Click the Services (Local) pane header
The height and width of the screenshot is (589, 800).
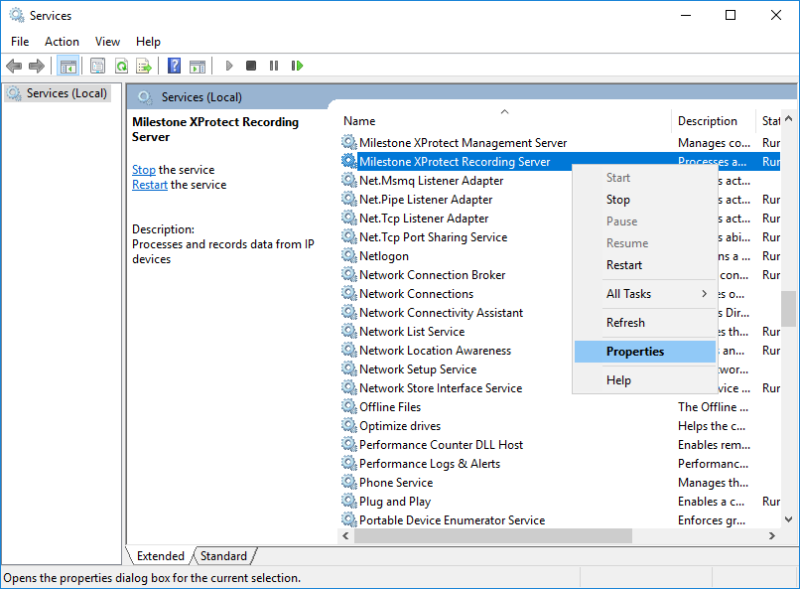coord(202,97)
